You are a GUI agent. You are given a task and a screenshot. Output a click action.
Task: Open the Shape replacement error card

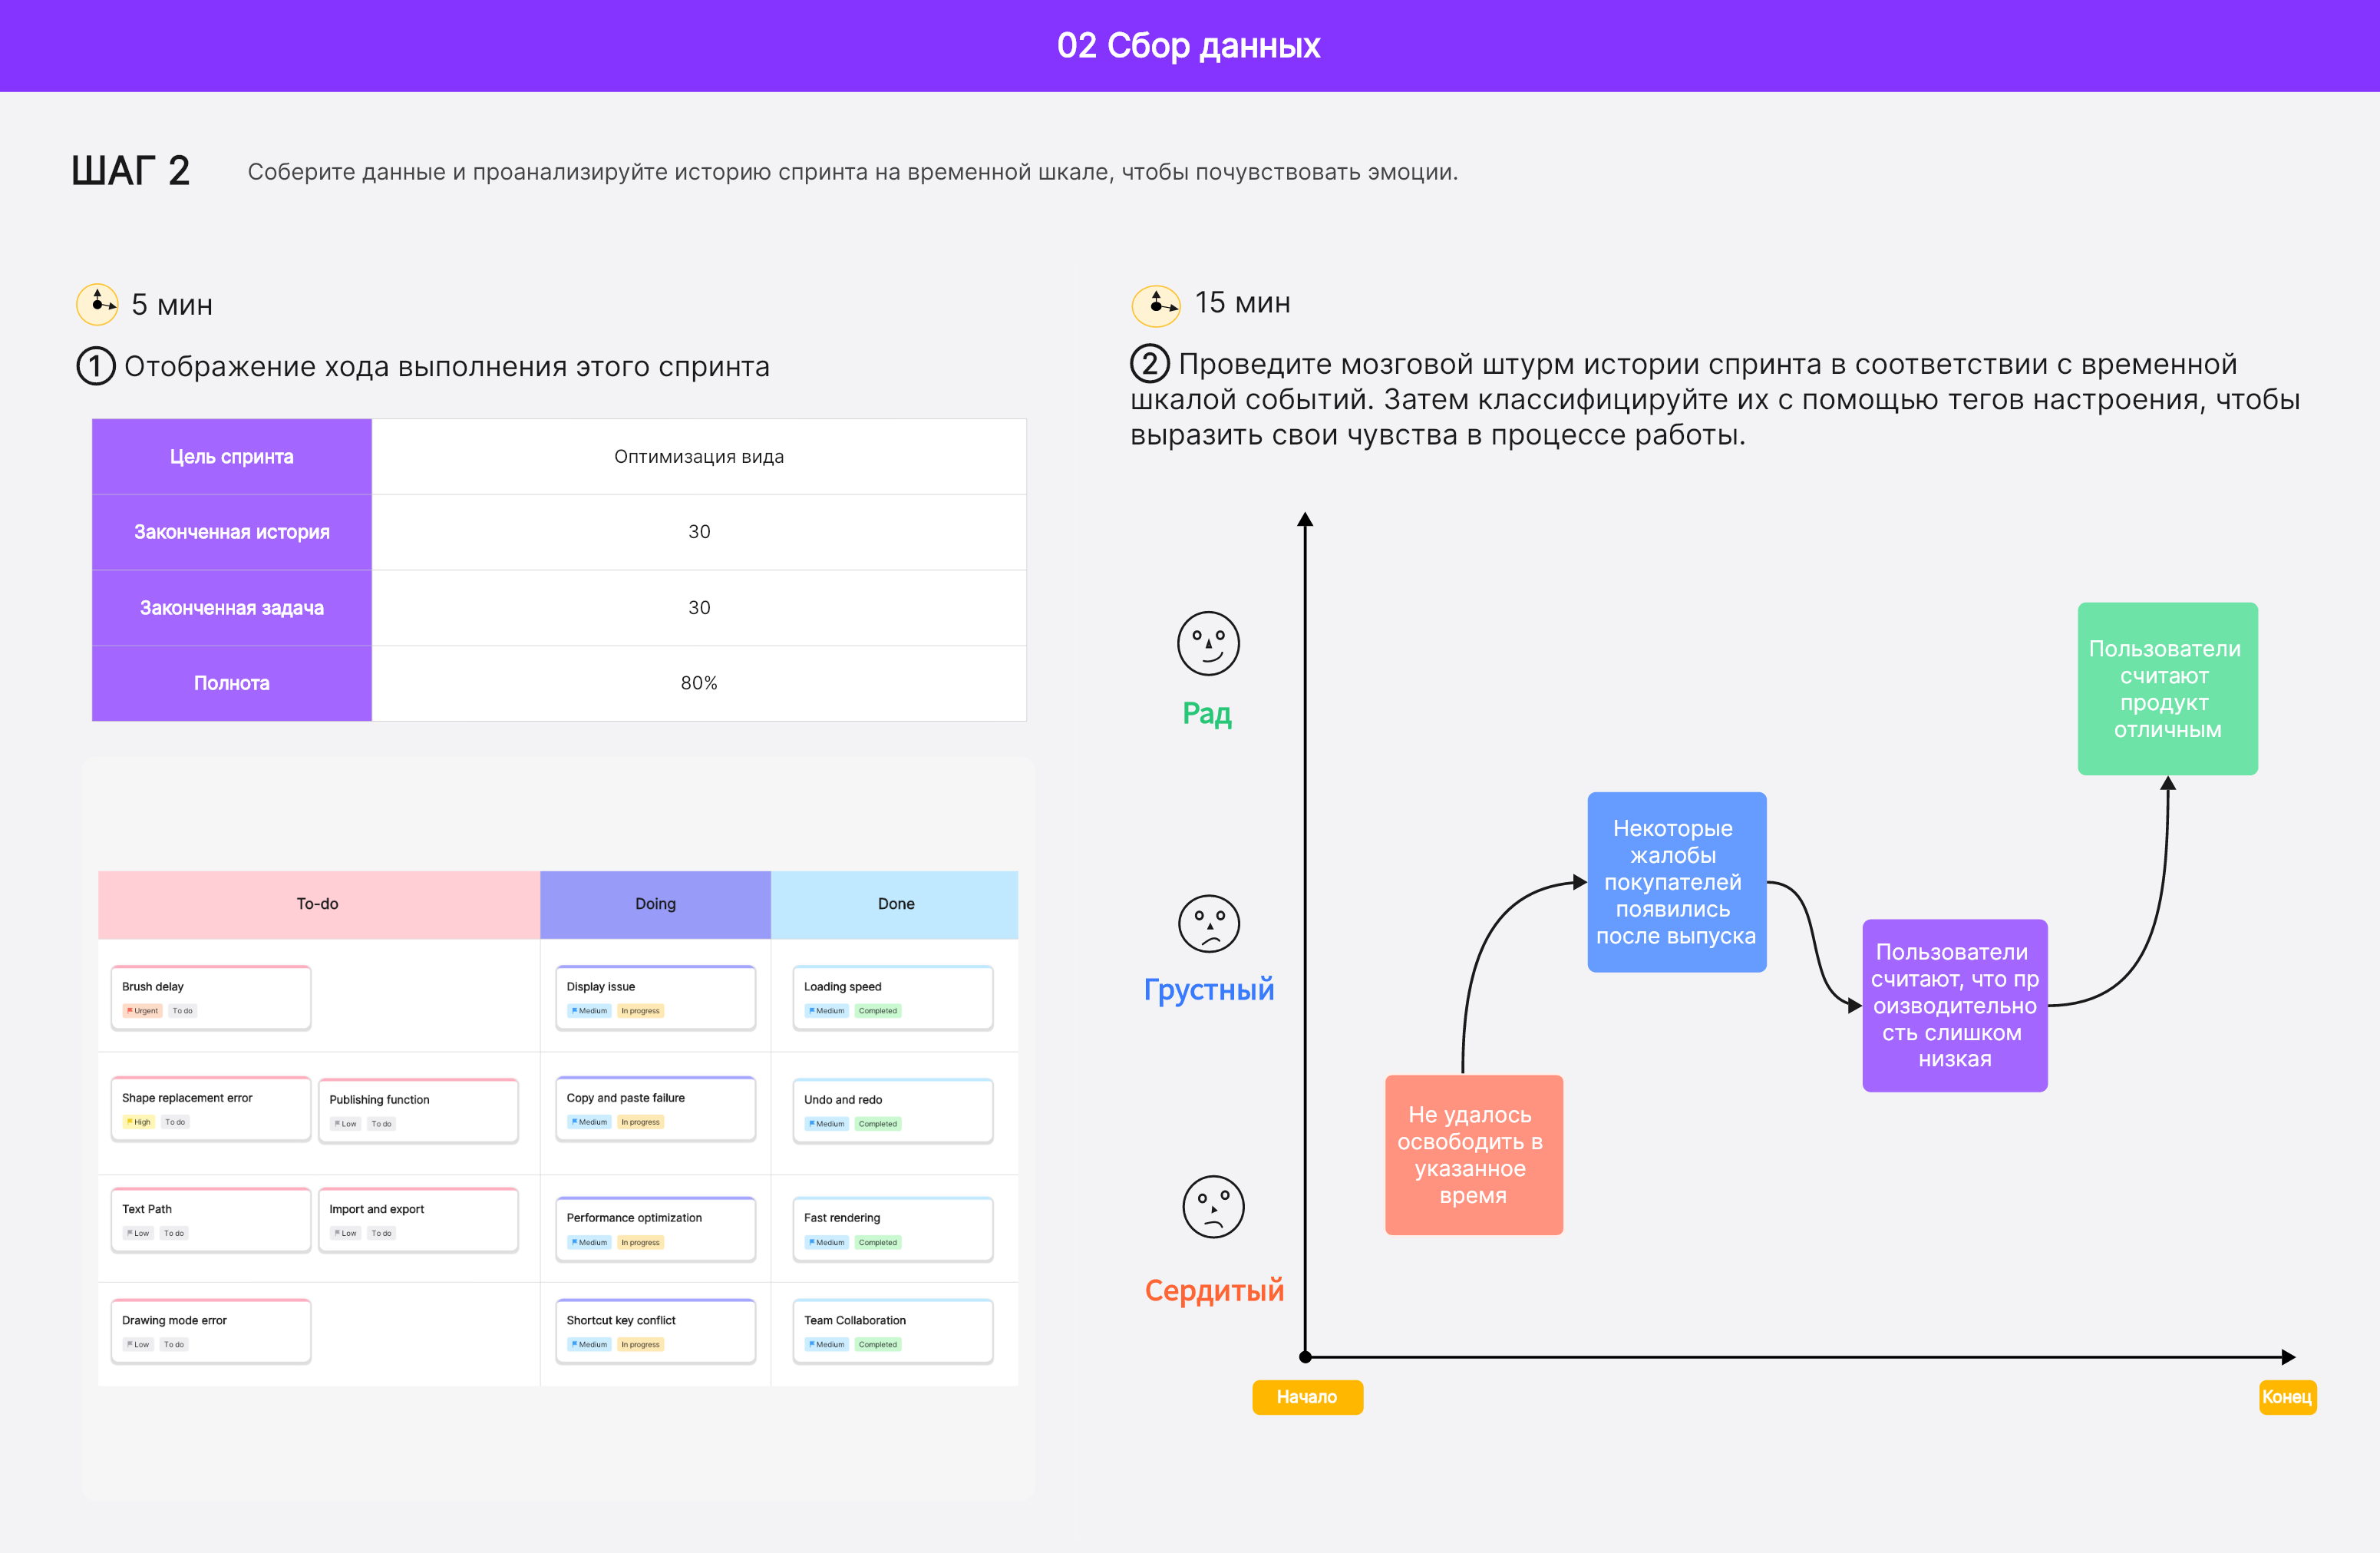point(211,1108)
